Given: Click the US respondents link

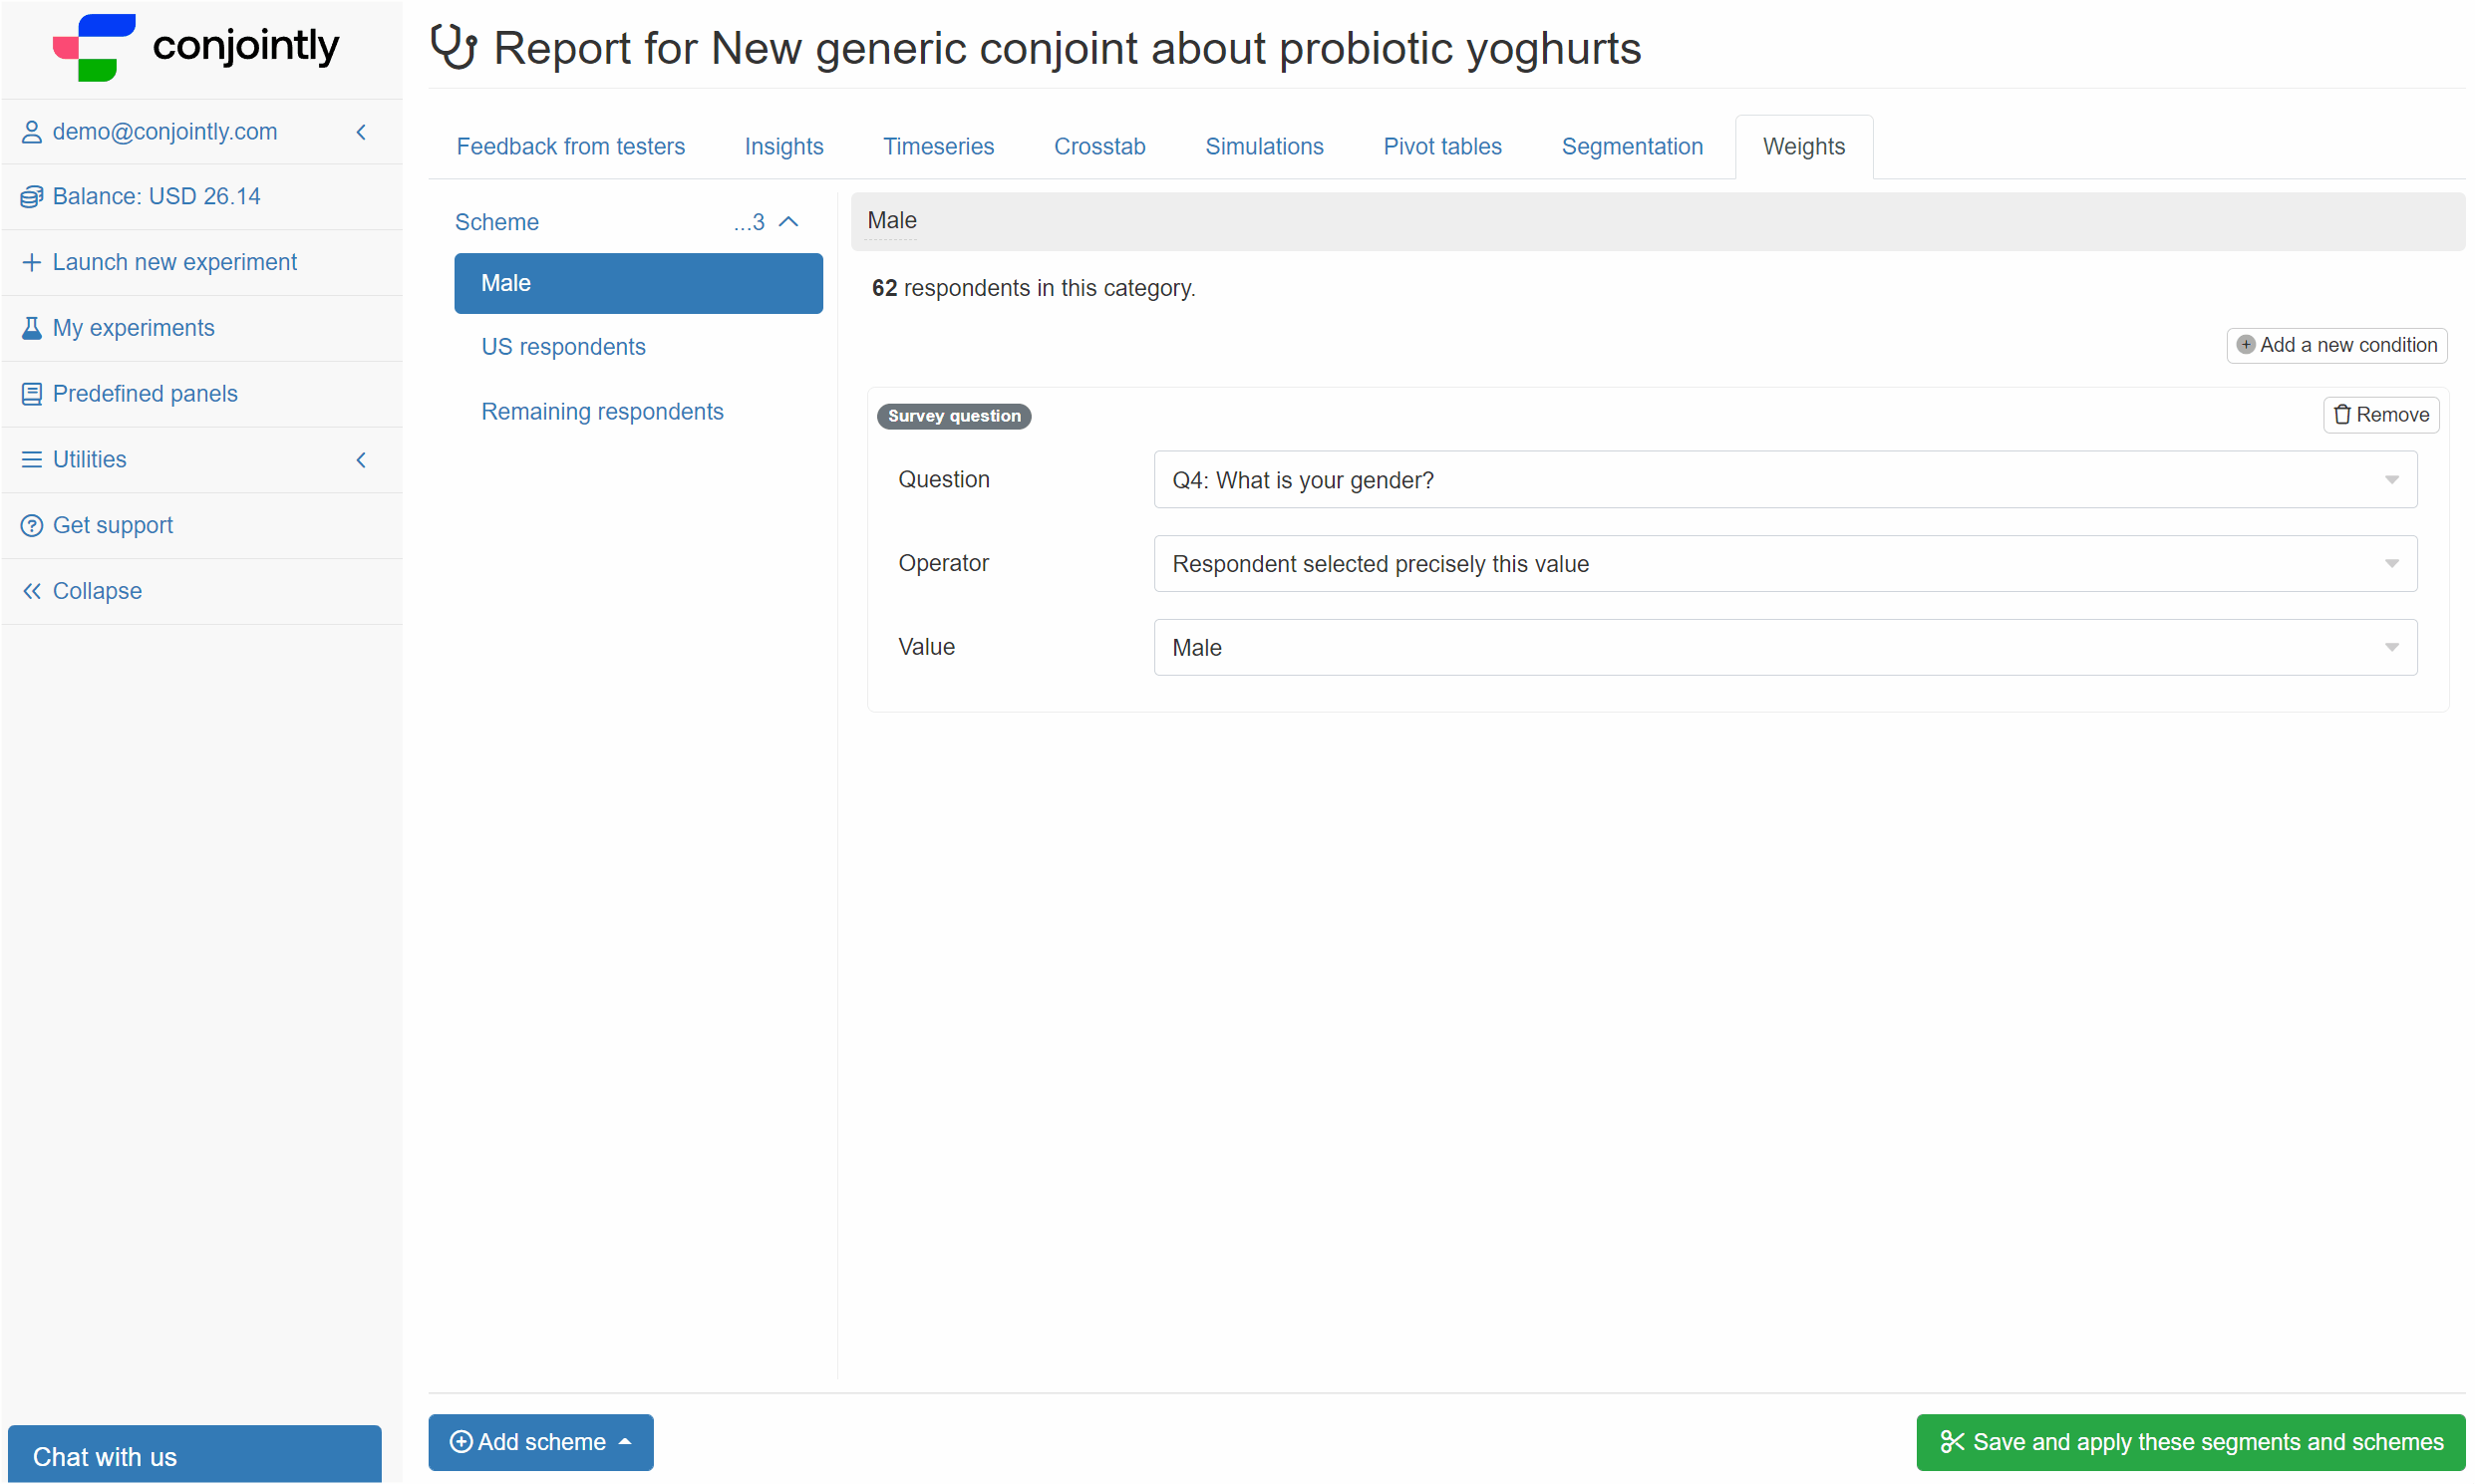Looking at the screenshot, I should pos(562,346).
